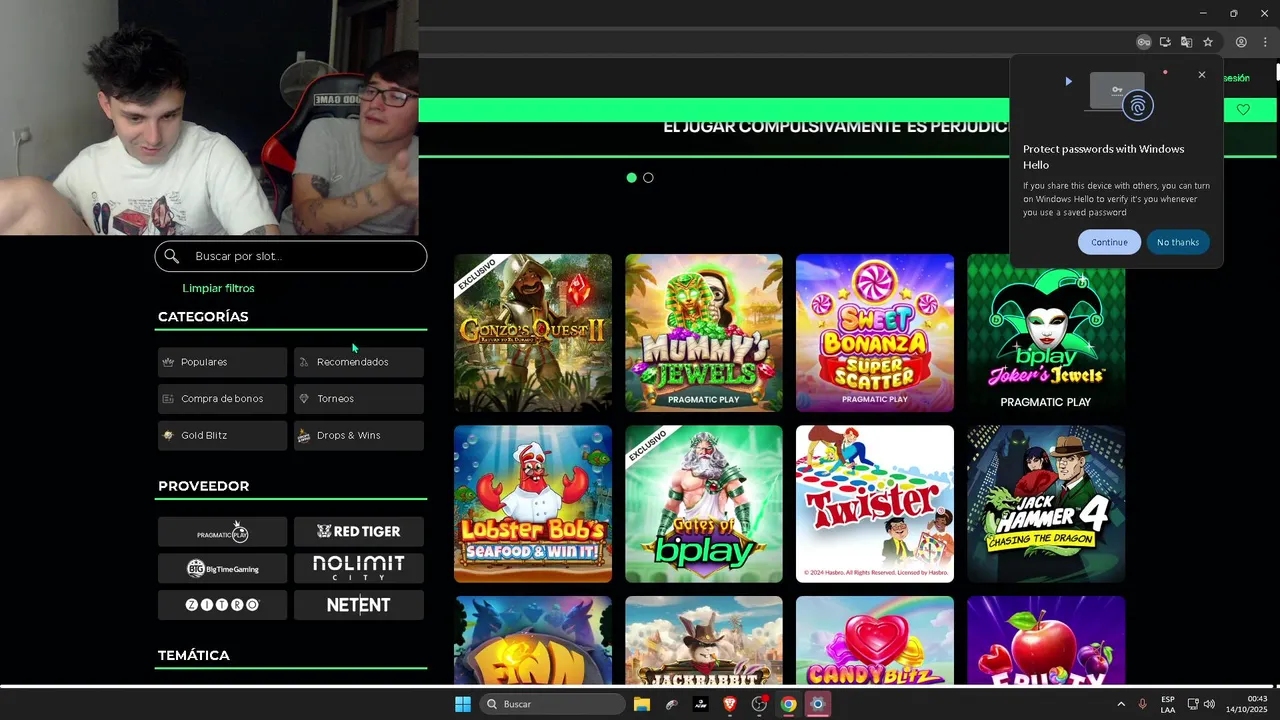Filter by Zitro provider
The height and width of the screenshot is (720, 1280).
[222, 605]
